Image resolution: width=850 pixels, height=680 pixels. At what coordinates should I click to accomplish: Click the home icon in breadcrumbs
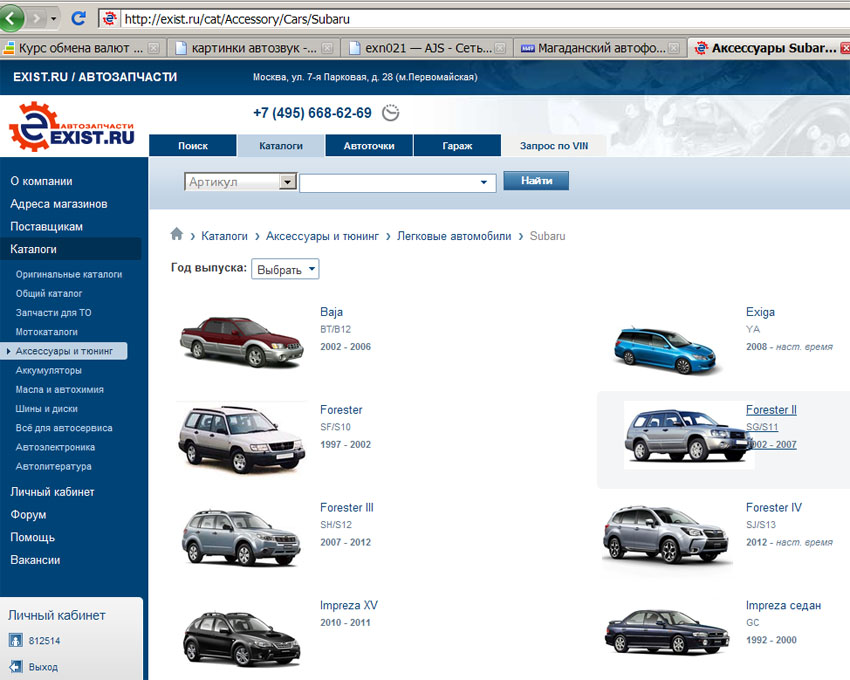177,235
